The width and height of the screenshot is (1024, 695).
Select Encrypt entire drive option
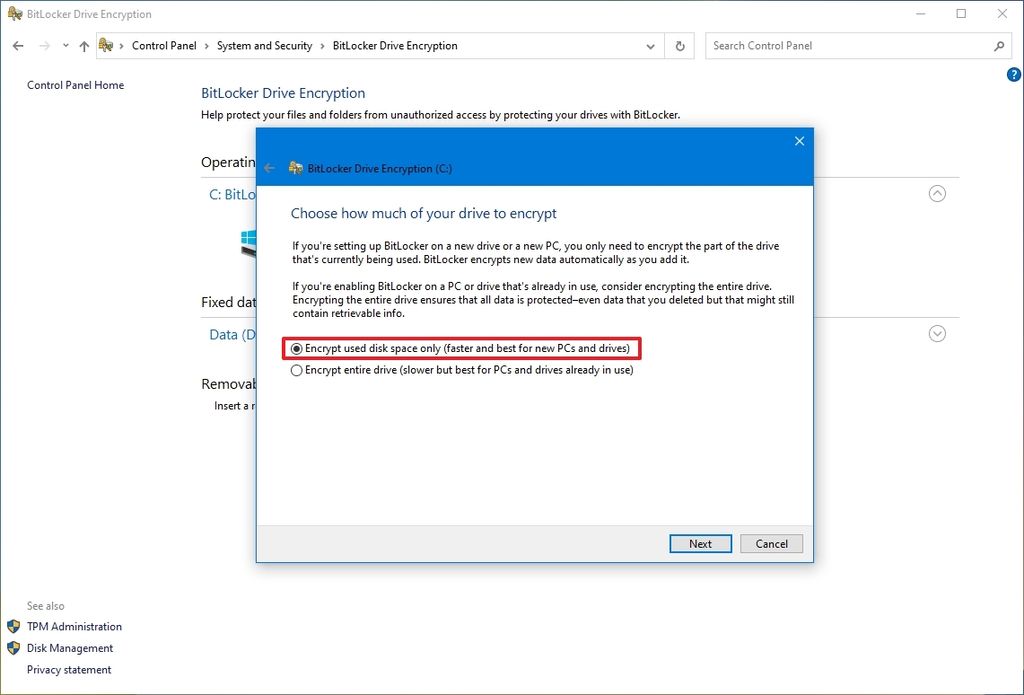pyautogui.click(x=297, y=370)
